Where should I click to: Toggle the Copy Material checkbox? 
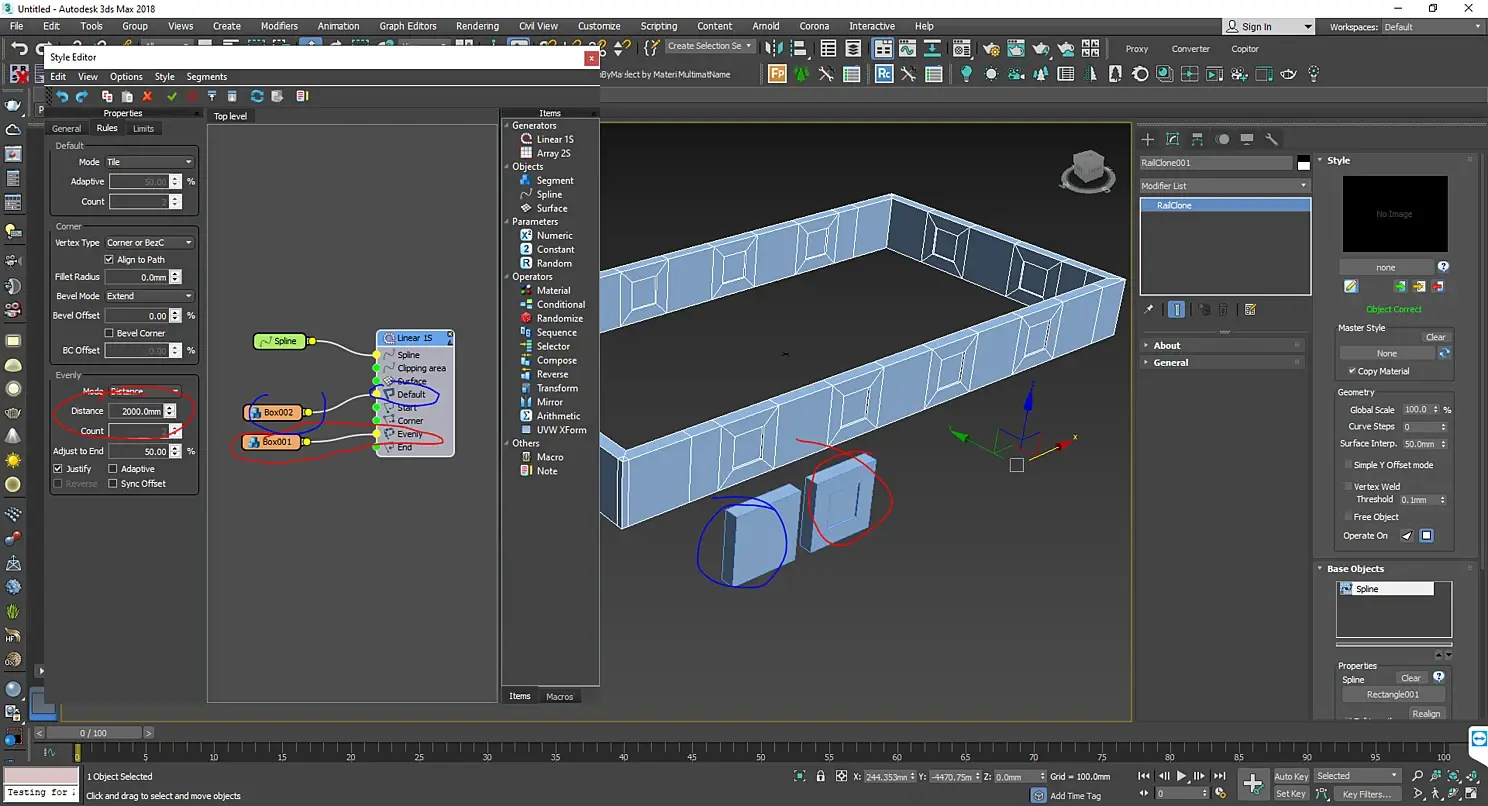click(x=1352, y=371)
